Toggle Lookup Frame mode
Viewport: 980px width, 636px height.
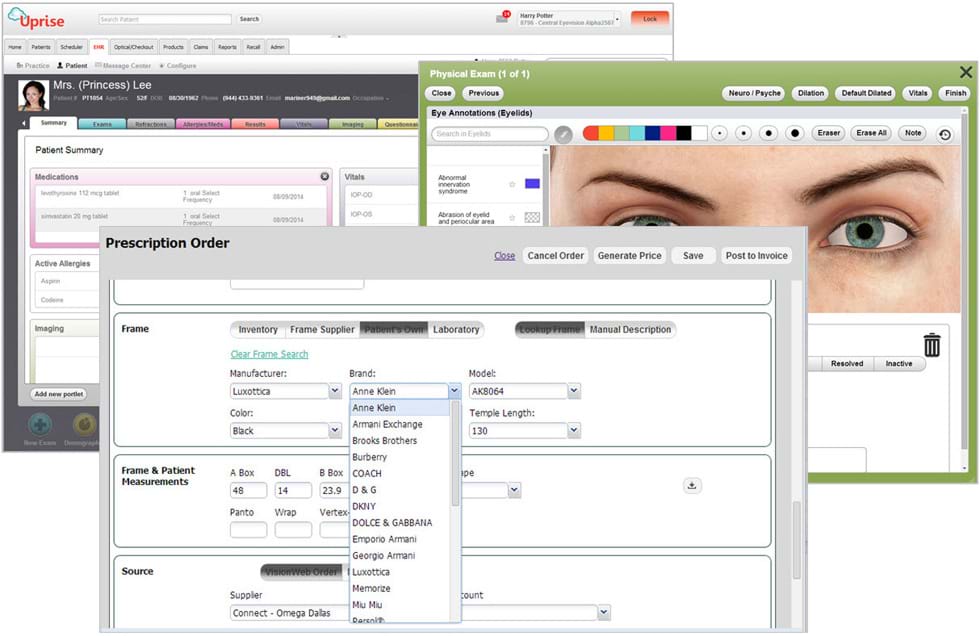coord(550,329)
